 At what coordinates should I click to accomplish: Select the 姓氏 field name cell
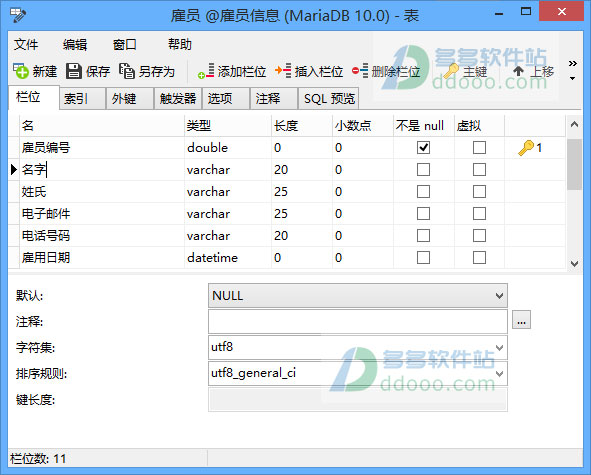[102, 192]
